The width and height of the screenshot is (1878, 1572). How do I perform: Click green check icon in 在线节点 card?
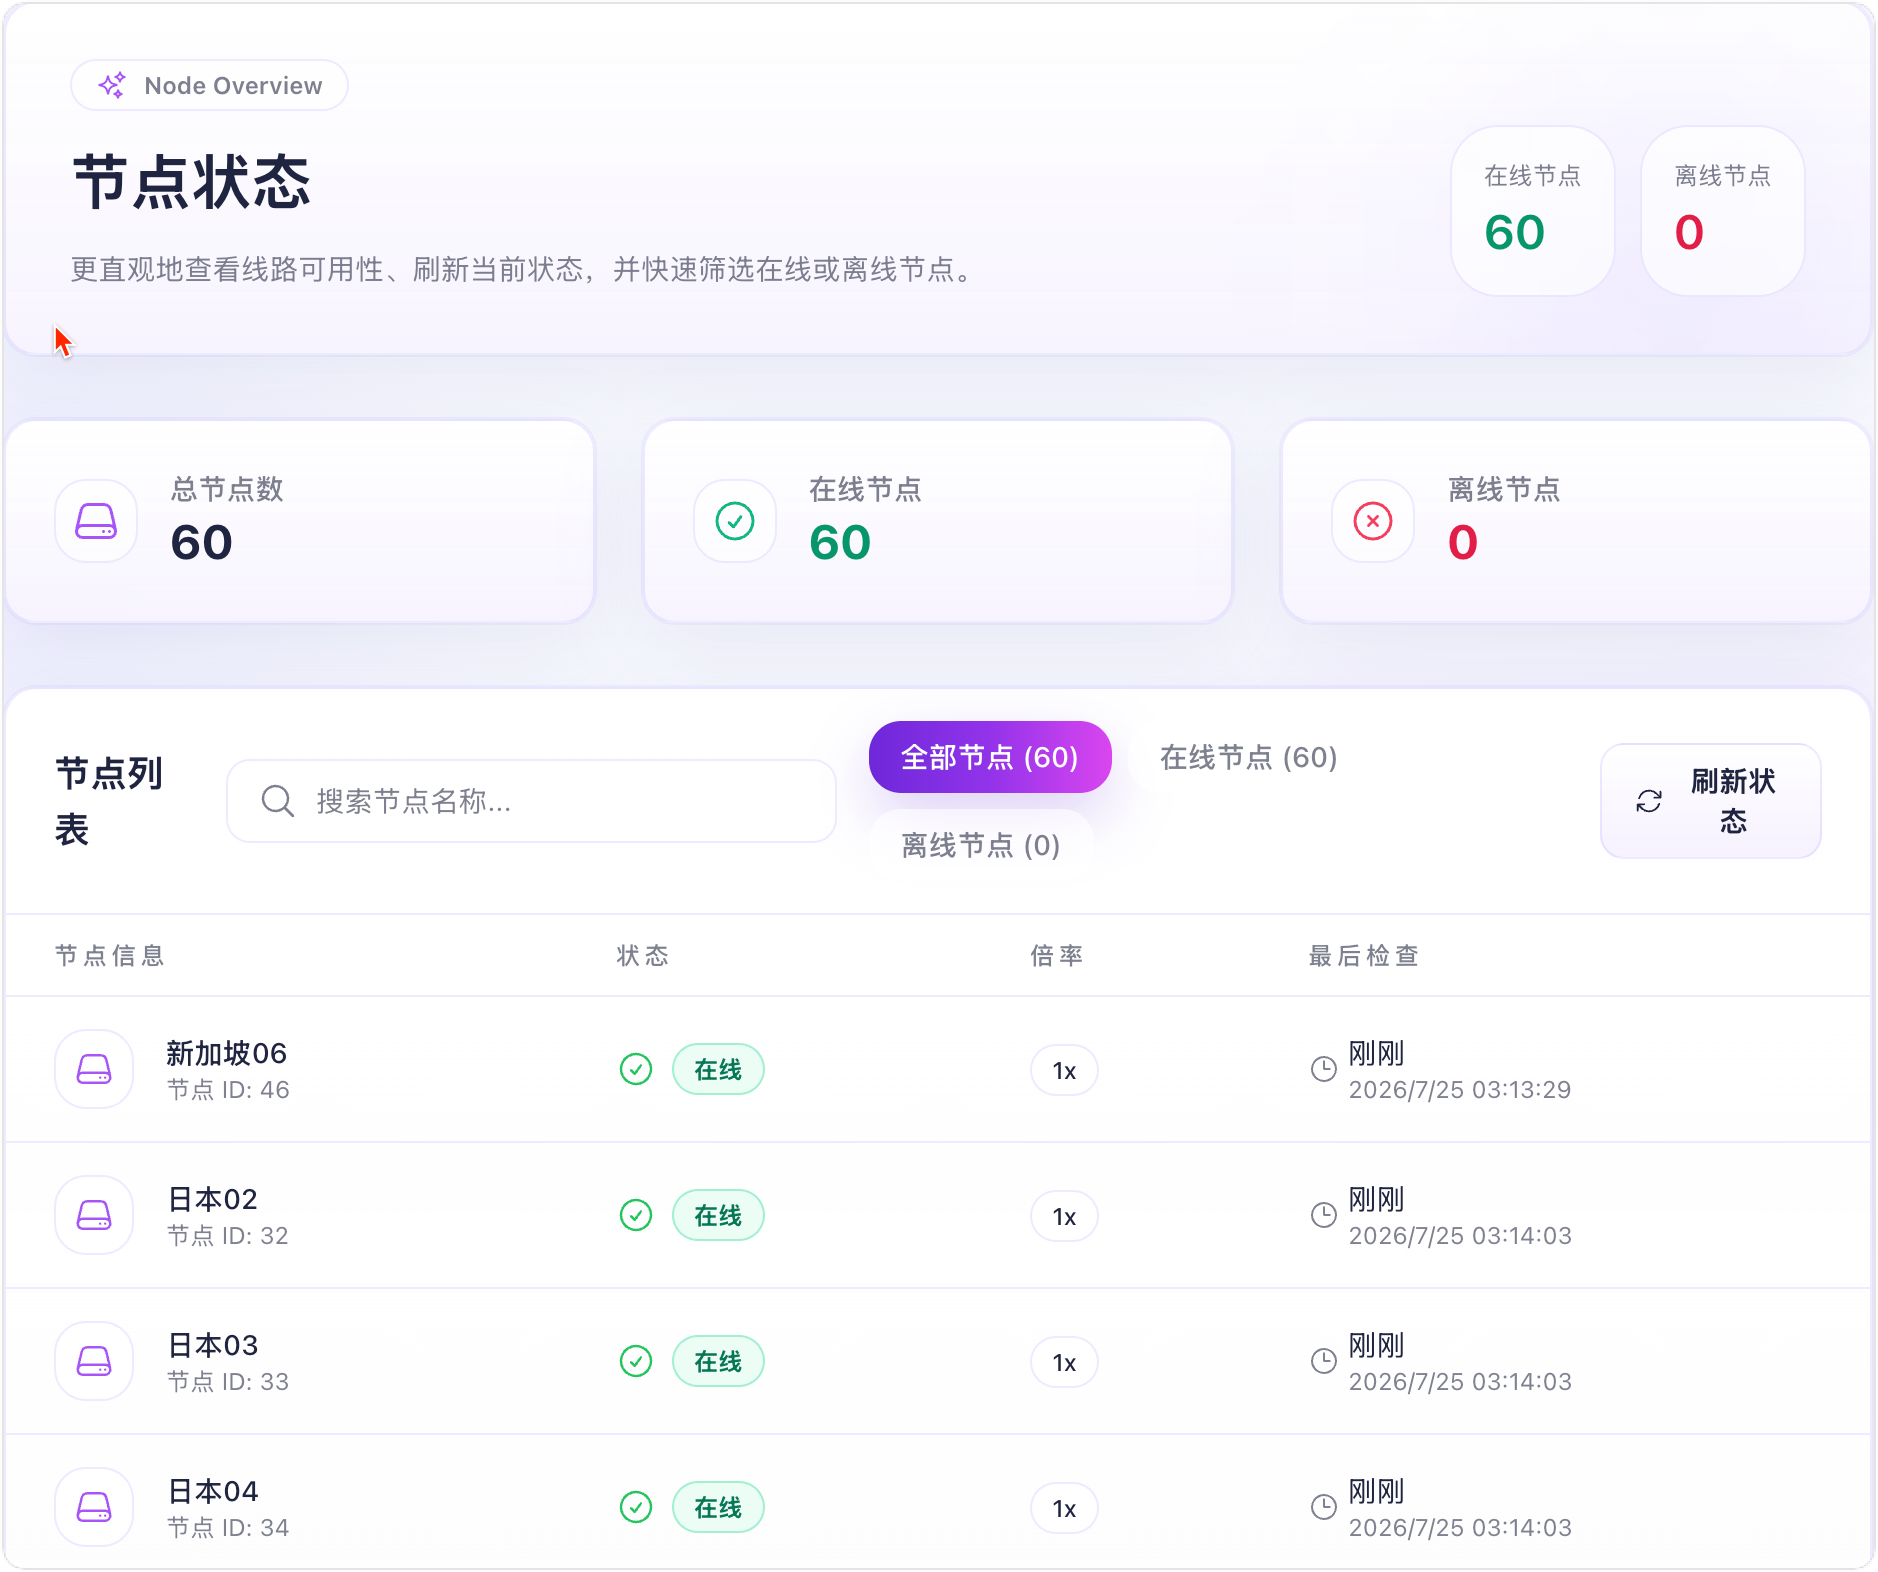735,521
